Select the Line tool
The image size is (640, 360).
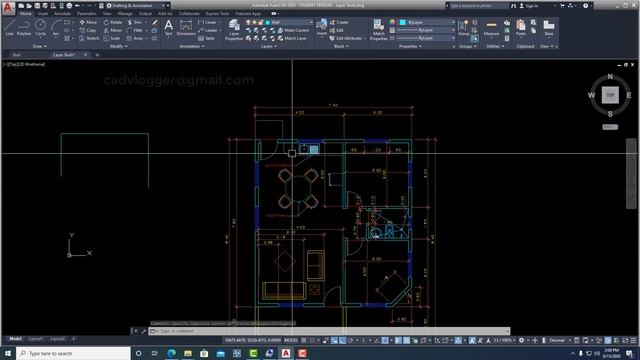click(9, 28)
